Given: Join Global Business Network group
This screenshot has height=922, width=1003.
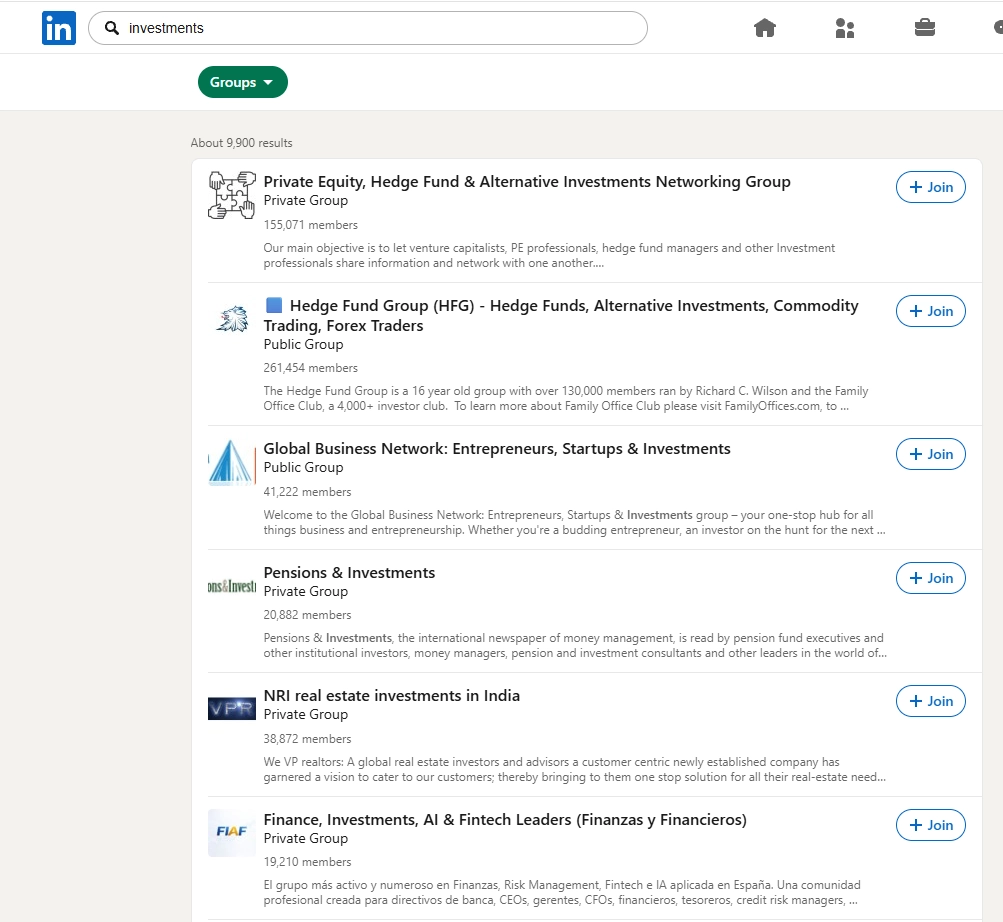Looking at the screenshot, I should tap(931, 454).
